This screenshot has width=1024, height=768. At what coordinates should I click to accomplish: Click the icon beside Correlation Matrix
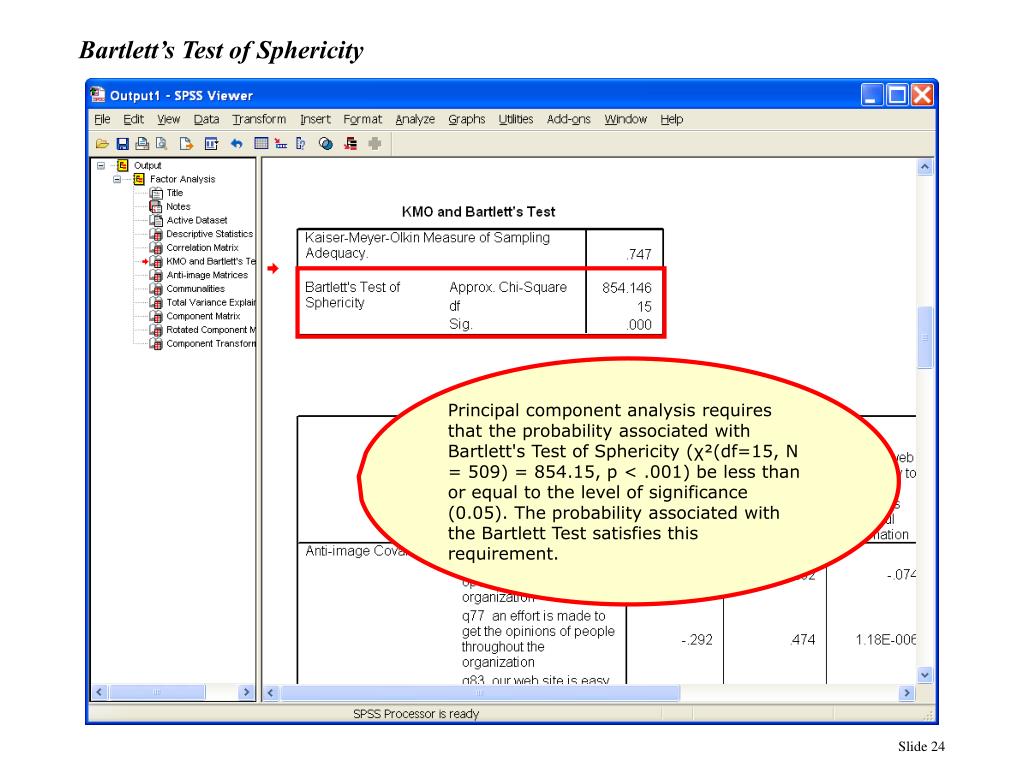[155, 248]
